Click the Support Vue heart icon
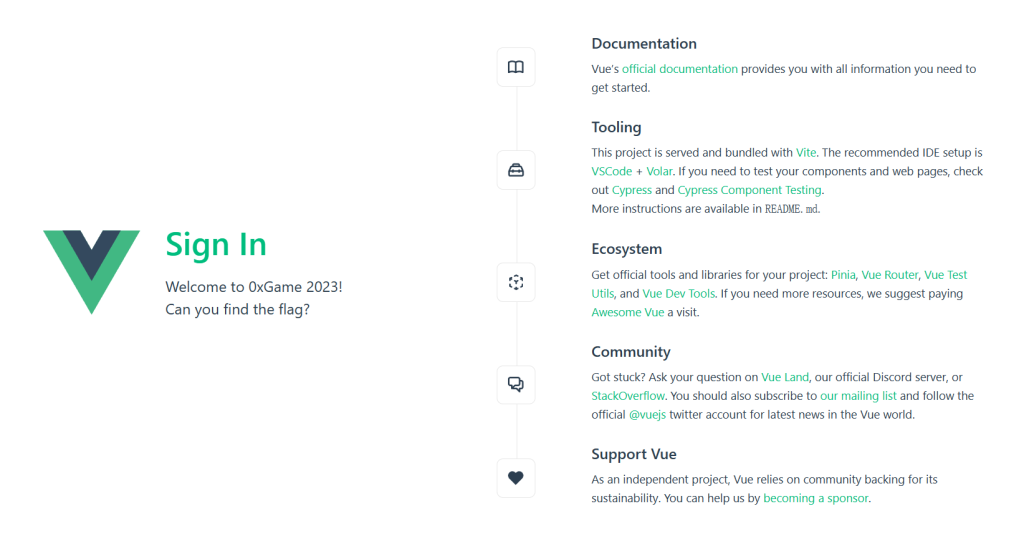 click(516, 478)
